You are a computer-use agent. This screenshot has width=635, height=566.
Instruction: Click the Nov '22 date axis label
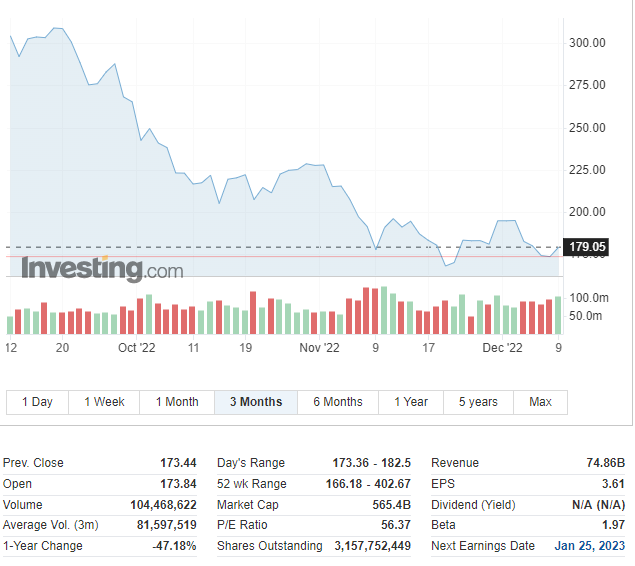tap(320, 348)
